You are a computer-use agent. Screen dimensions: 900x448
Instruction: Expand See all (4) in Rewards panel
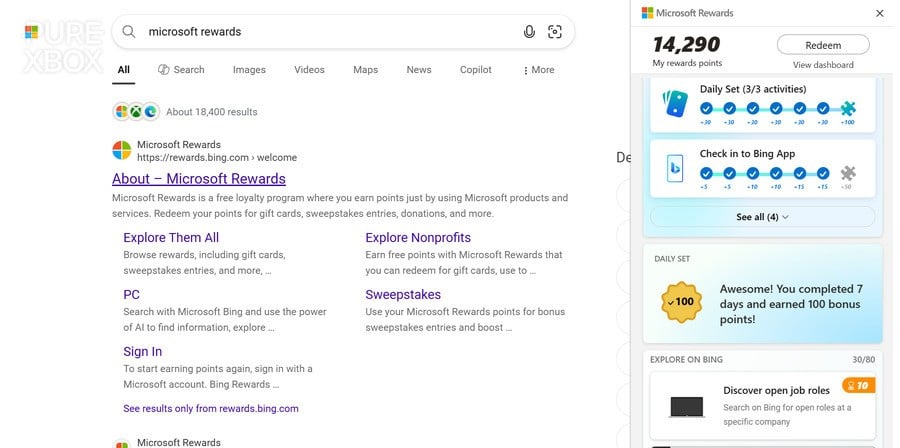tap(762, 217)
